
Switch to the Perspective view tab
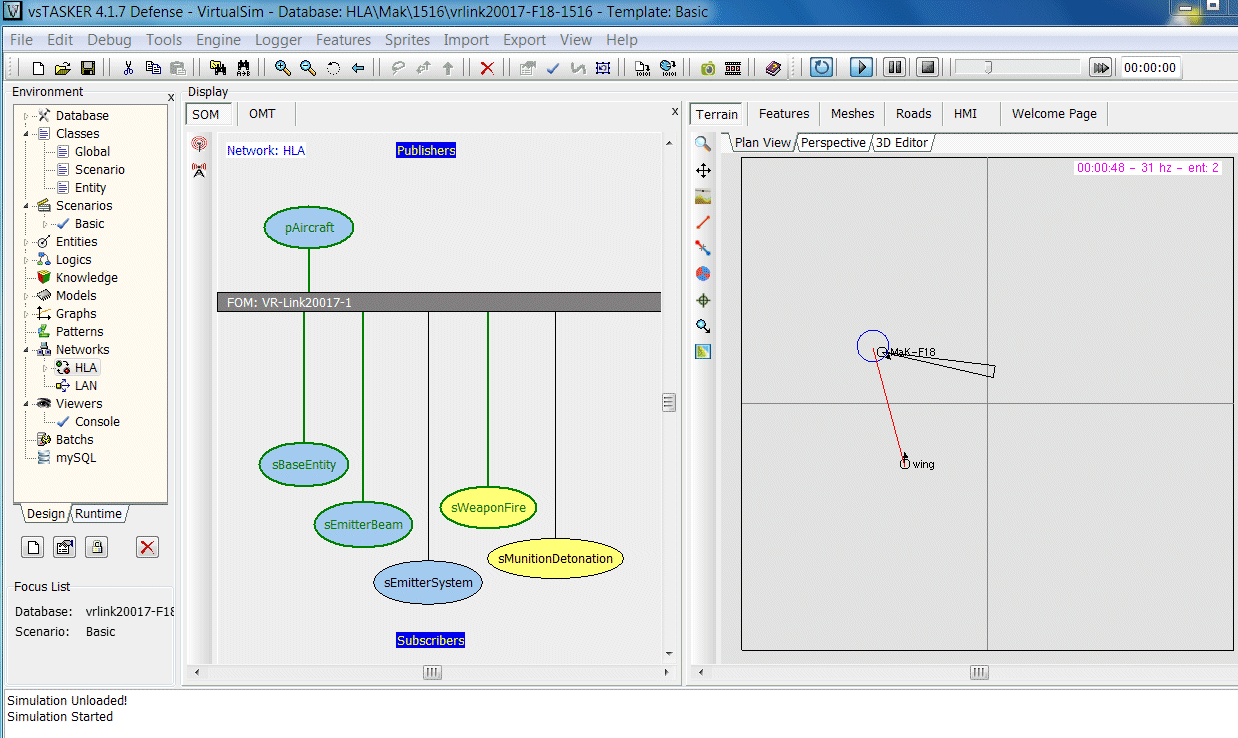[x=832, y=143]
